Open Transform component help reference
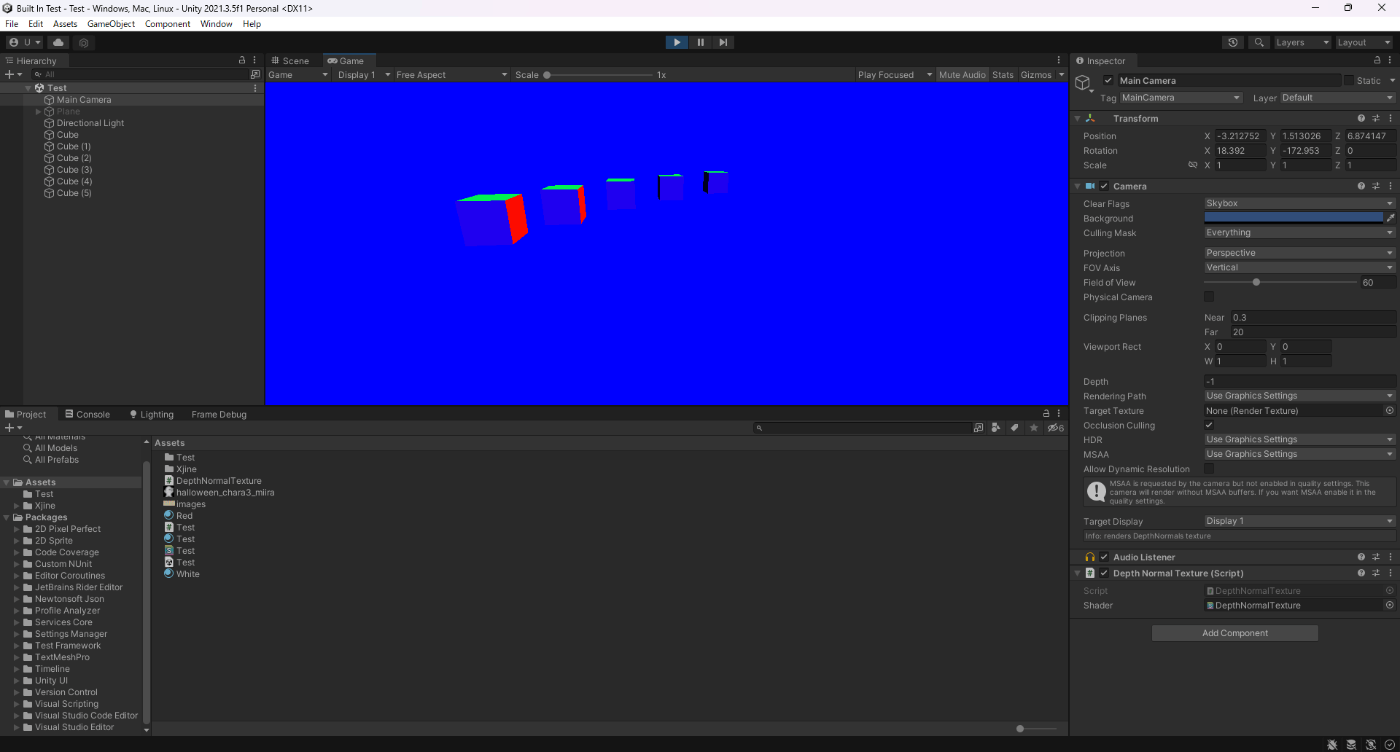Screen dimensions: 1400x752 tap(1362, 118)
